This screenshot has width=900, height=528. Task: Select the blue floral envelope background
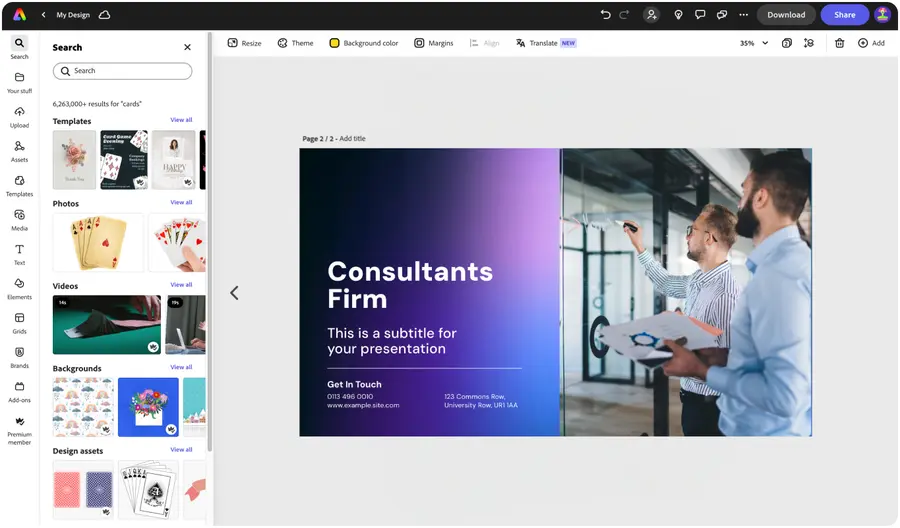[149, 407]
